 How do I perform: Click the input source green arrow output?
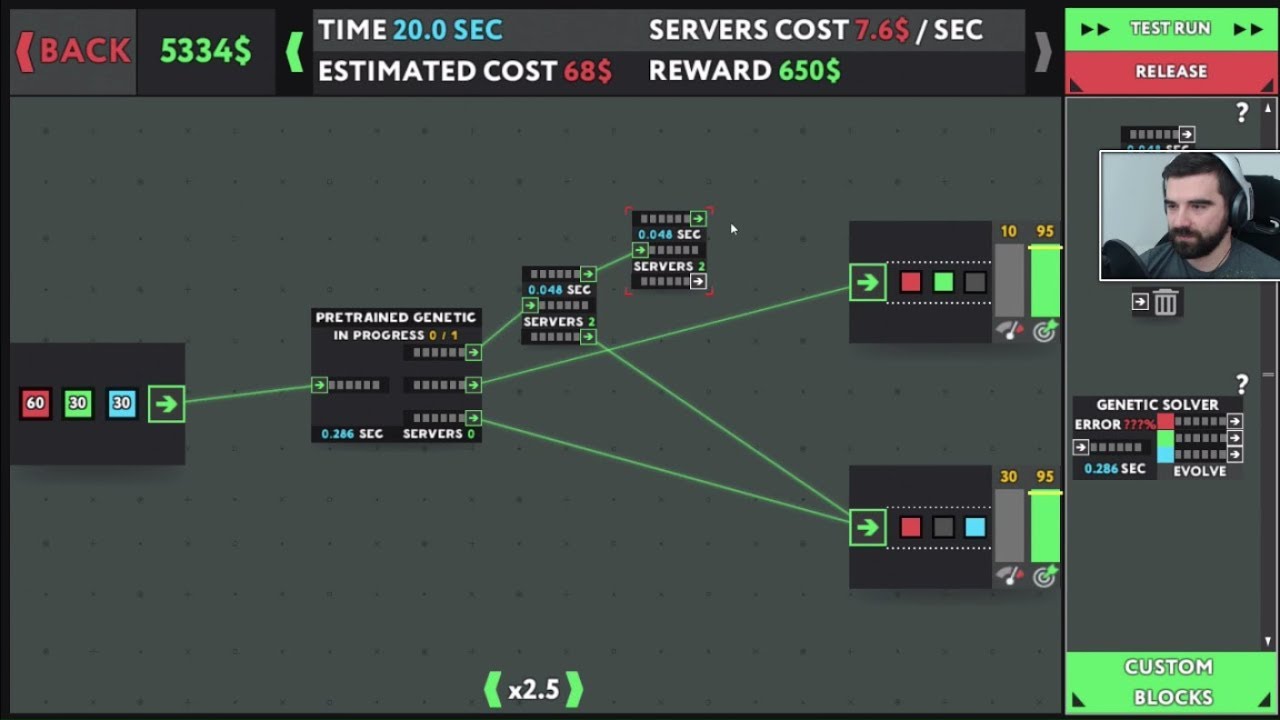point(166,403)
